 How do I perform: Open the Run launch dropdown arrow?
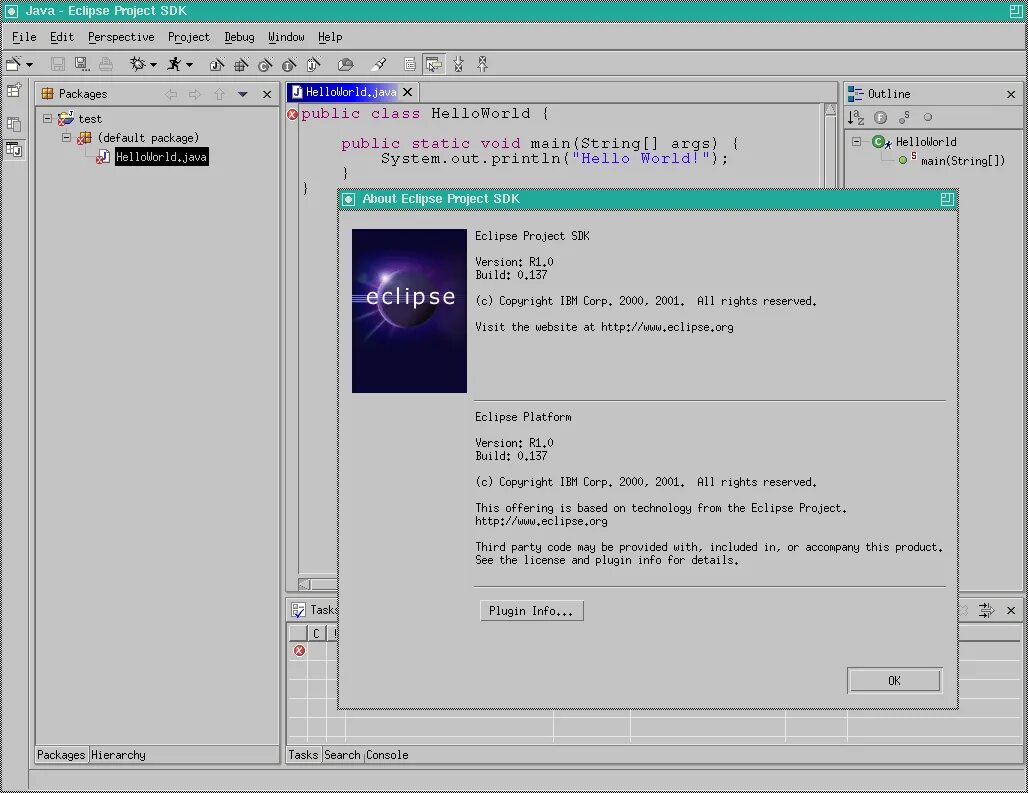(x=189, y=65)
